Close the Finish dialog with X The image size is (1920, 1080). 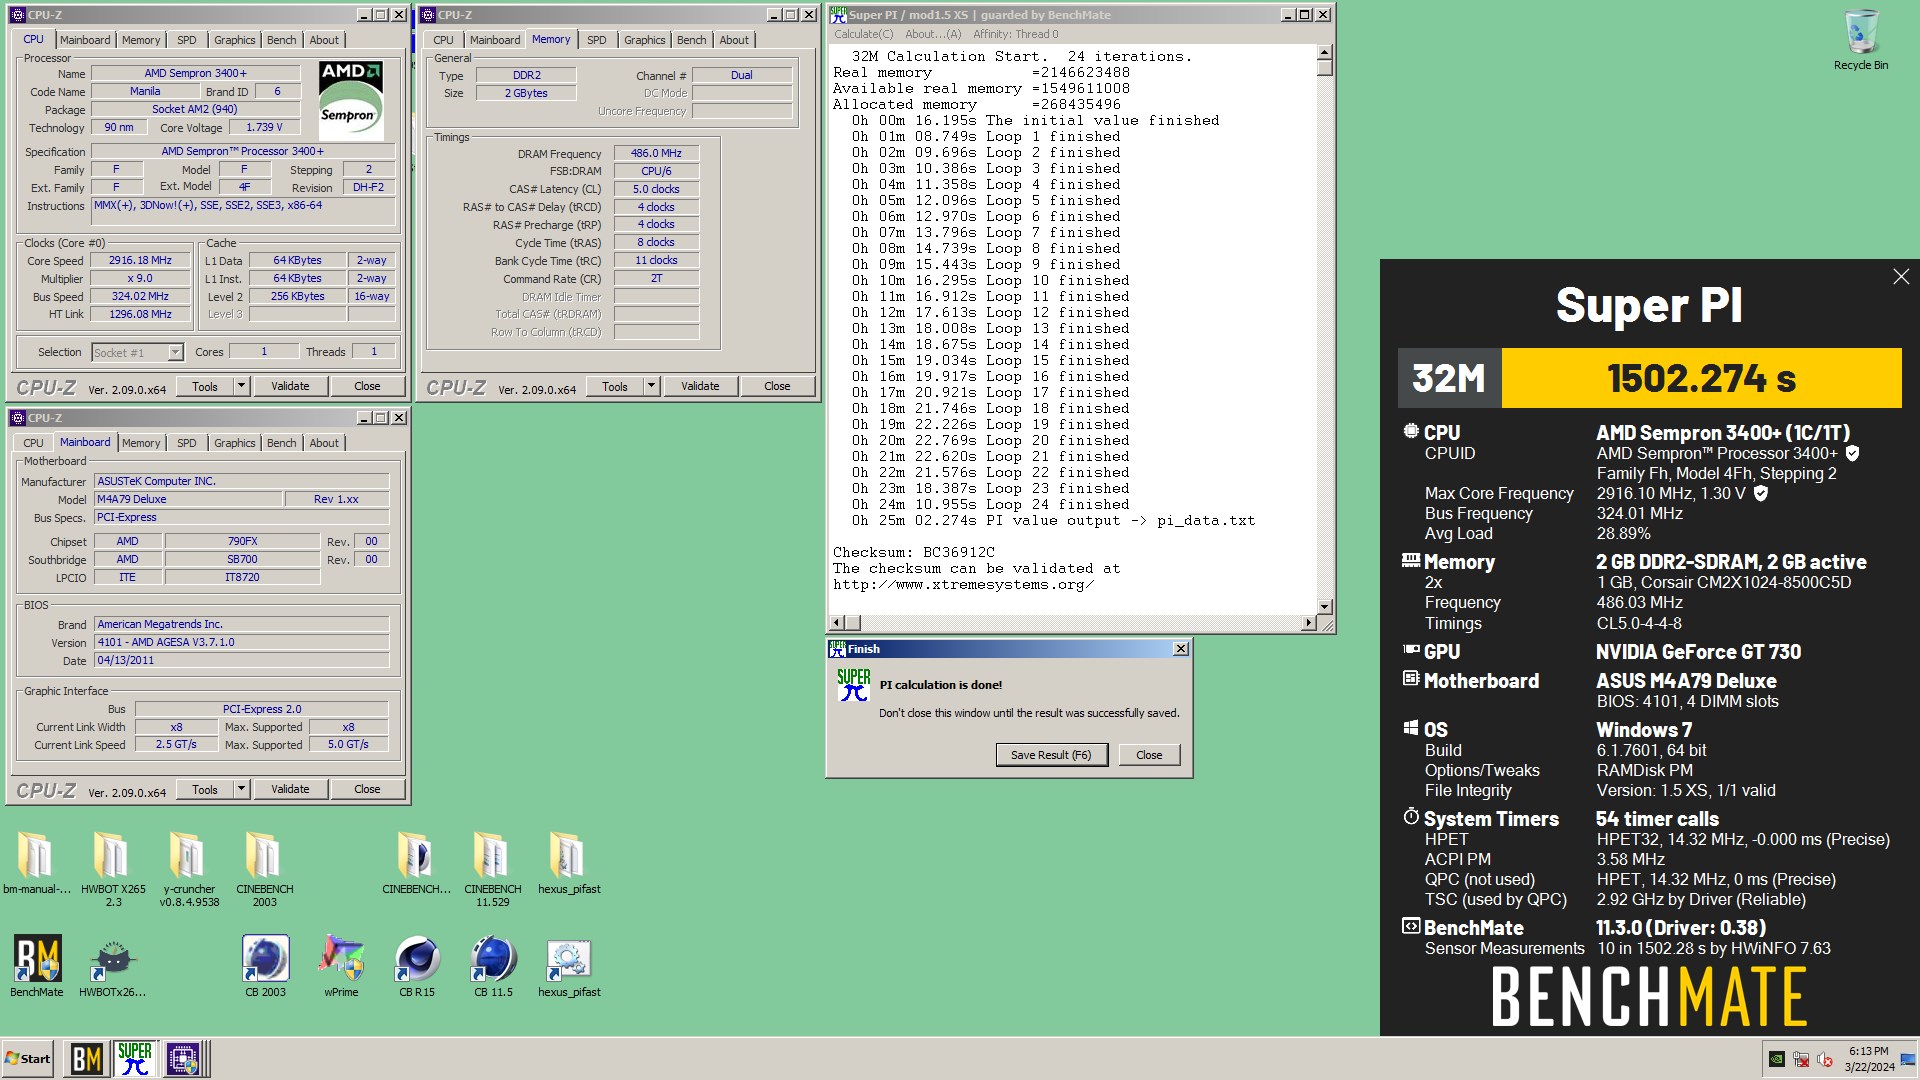click(x=1181, y=649)
